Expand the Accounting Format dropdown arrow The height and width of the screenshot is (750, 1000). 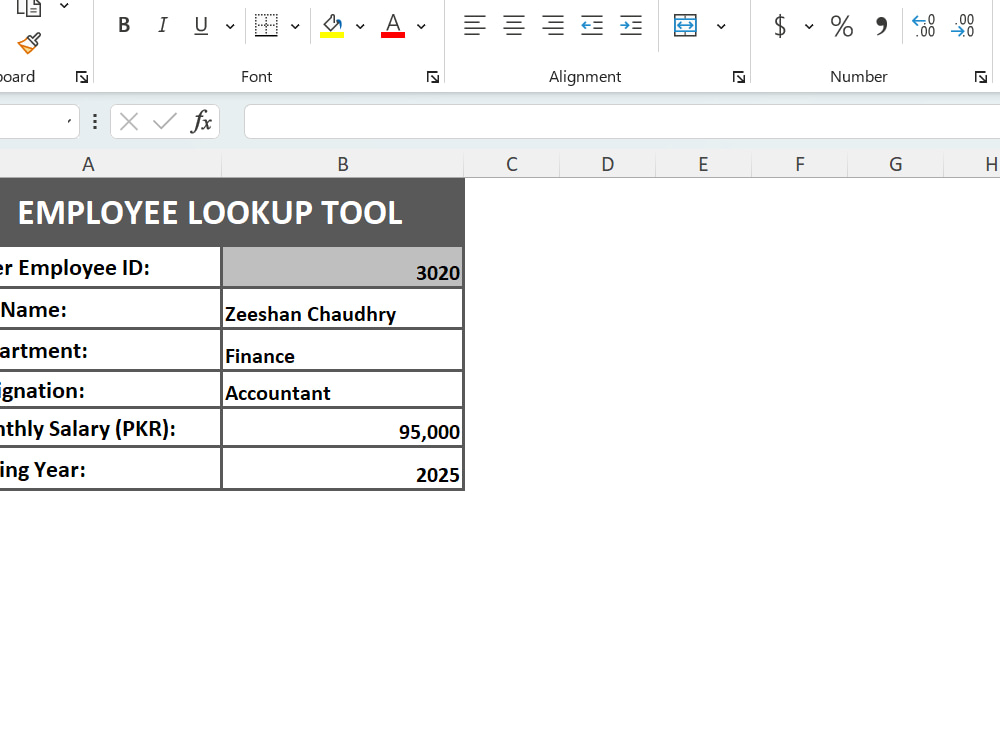coord(809,26)
